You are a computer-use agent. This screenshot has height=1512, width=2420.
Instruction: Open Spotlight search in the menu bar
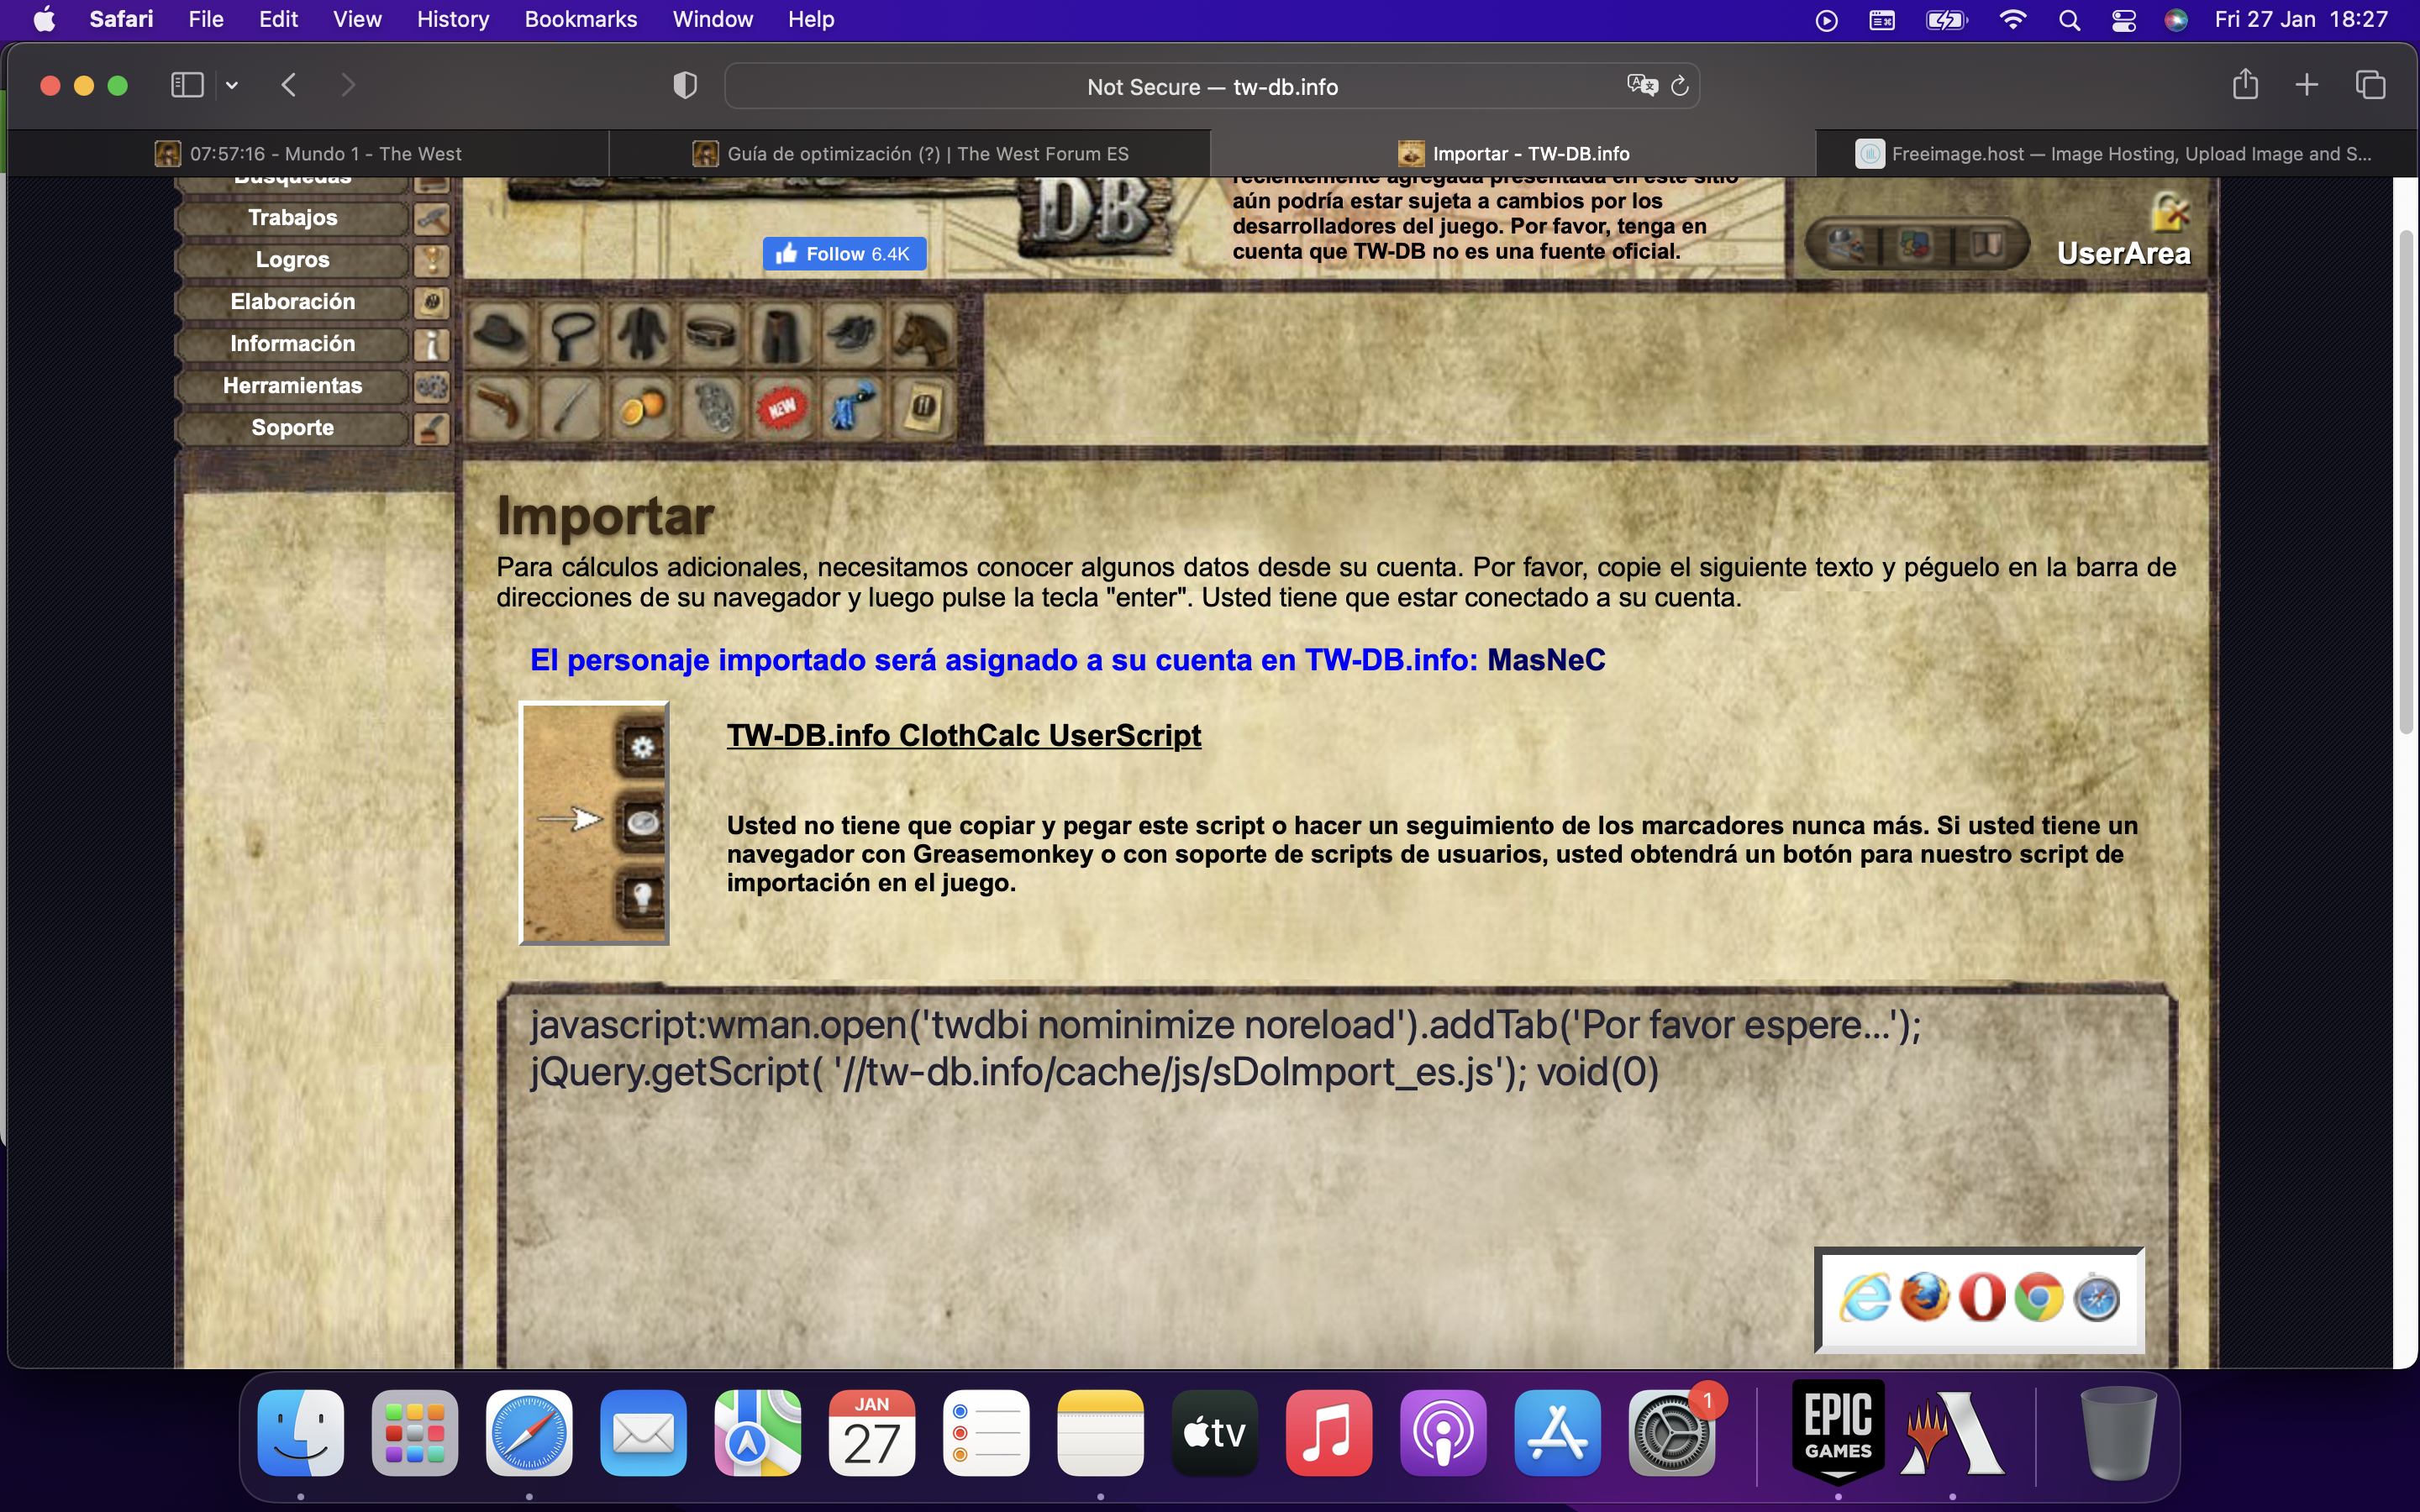tap(2069, 20)
